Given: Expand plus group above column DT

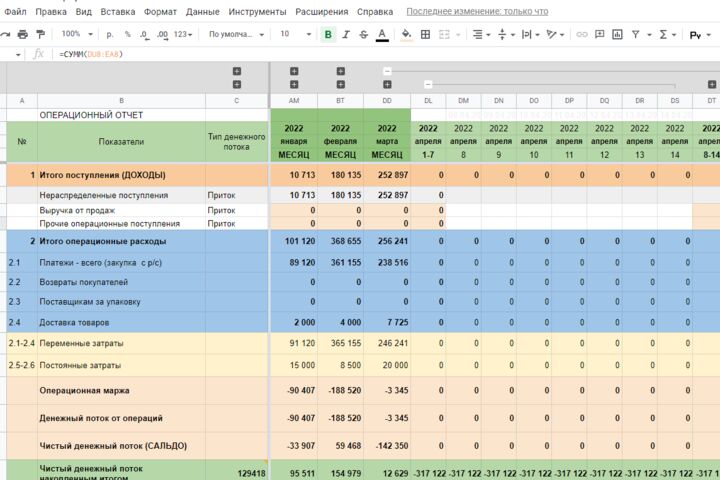Looking at the screenshot, I should tap(712, 85).
